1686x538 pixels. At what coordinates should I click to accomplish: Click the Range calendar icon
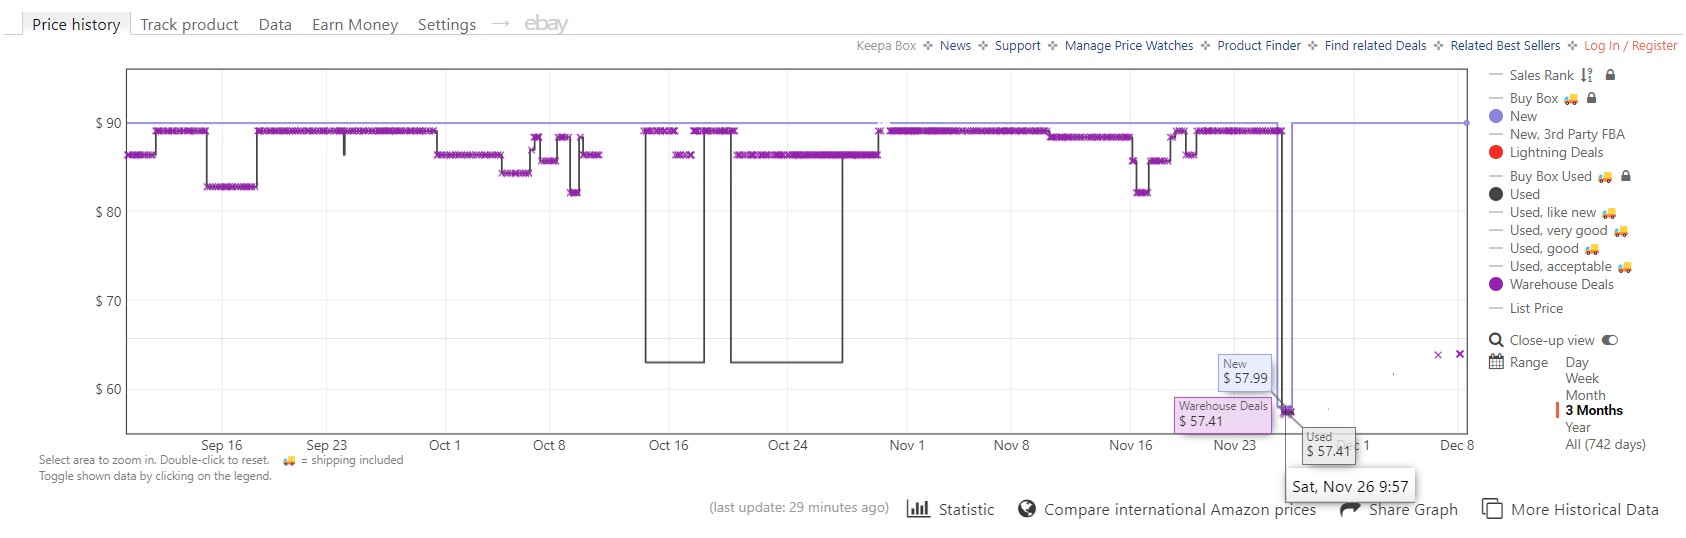pos(1496,362)
